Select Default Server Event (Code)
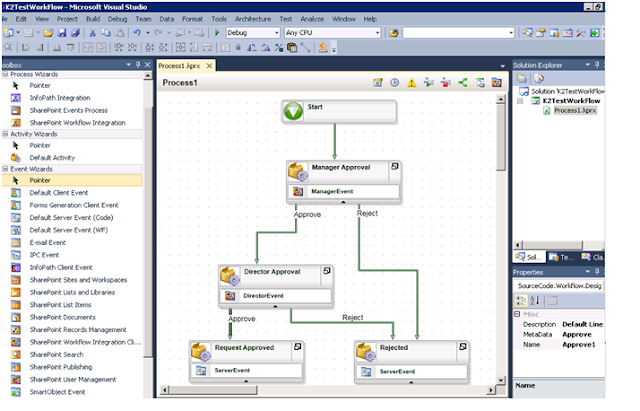Screen dimensions: 640x411 point(71,218)
